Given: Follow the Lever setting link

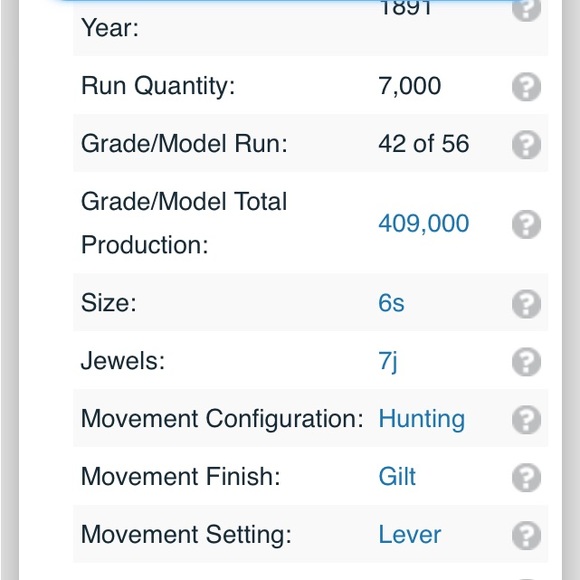Looking at the screenshot, I should click(x=409, y=535).
